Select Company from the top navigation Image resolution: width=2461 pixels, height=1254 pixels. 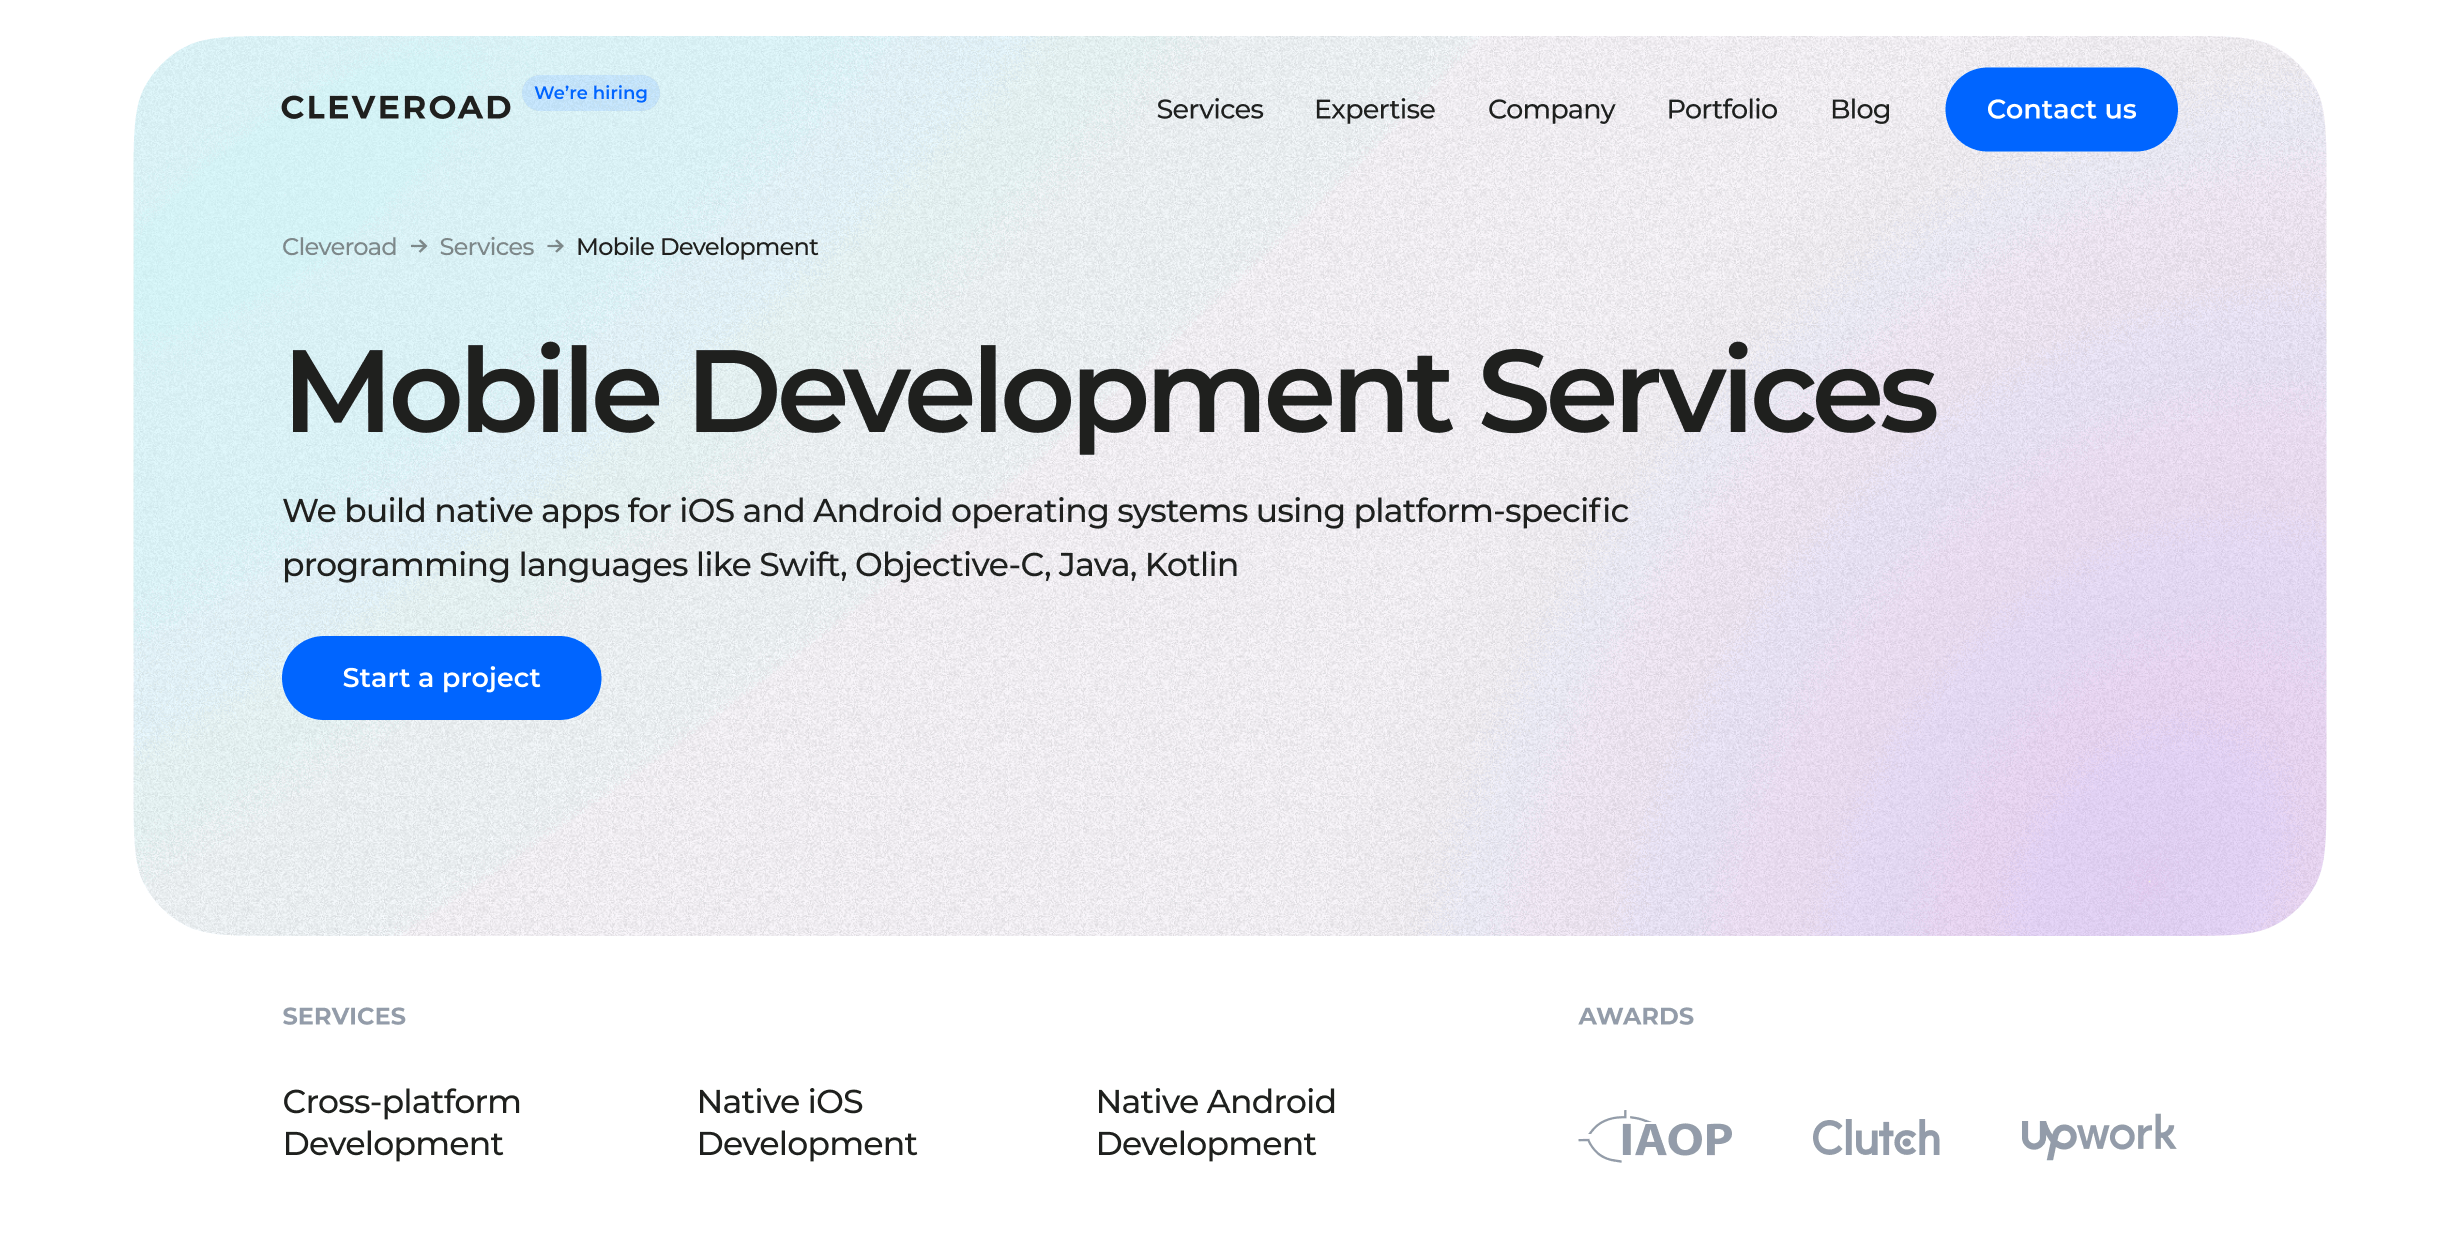point(1551,110)
